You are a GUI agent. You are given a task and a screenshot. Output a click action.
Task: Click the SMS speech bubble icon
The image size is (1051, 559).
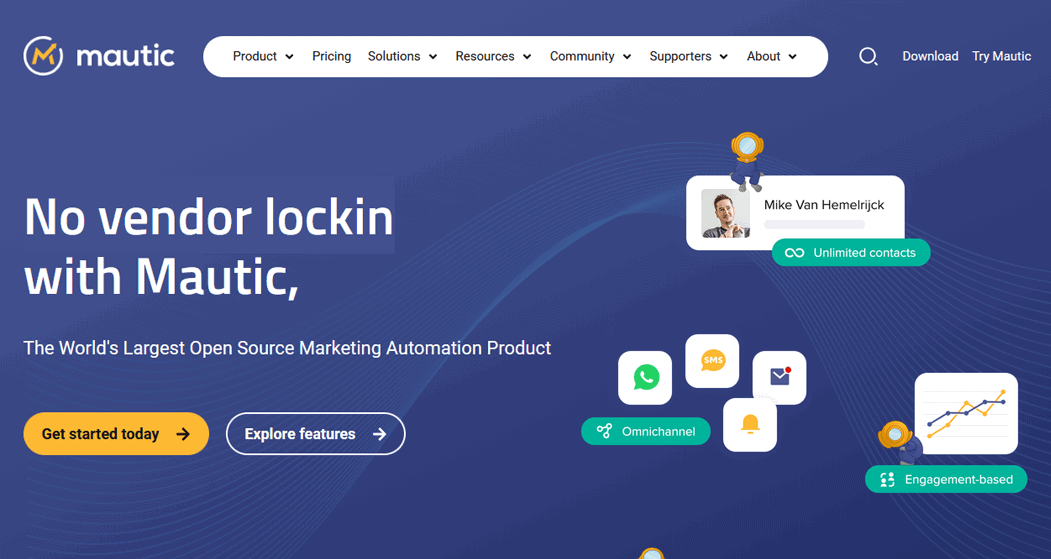click(713, 361)
